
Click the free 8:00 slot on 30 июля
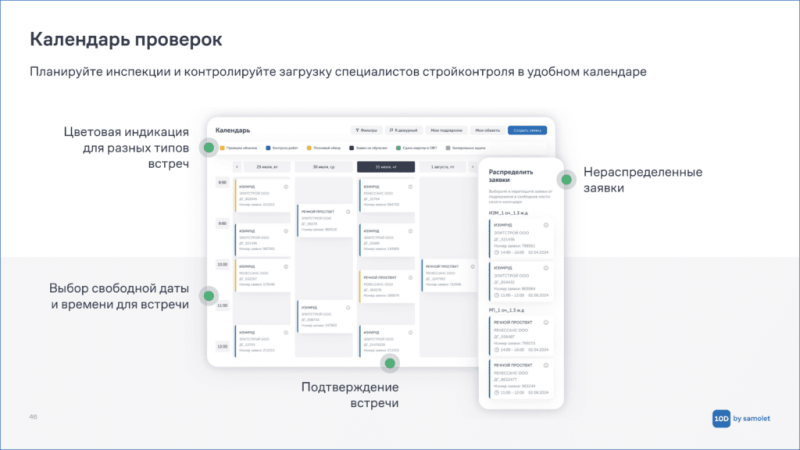tap(324, 190)
